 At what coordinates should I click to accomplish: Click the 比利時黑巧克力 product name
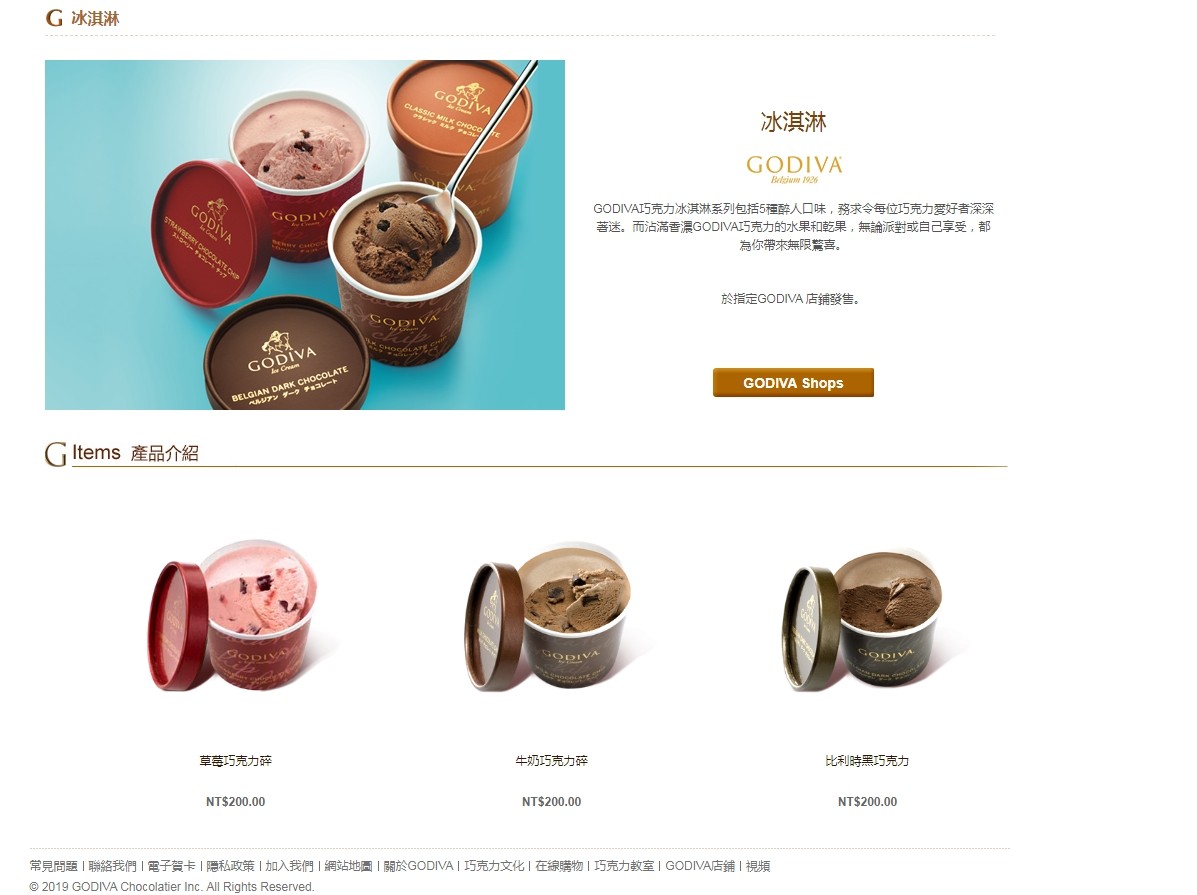[867, 761]
